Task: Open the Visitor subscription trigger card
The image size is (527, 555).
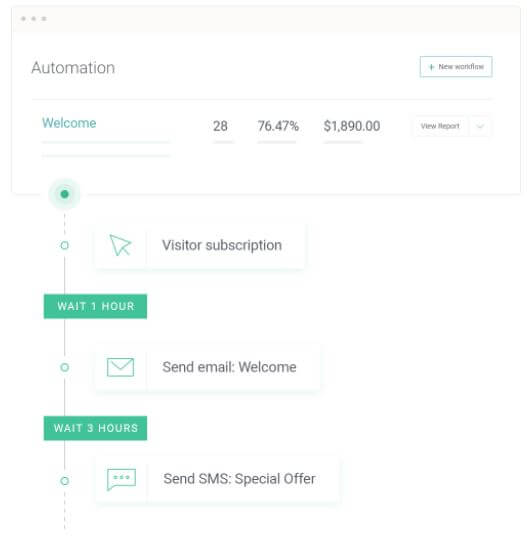Action: pyautogui.click(x=200, y=245)
